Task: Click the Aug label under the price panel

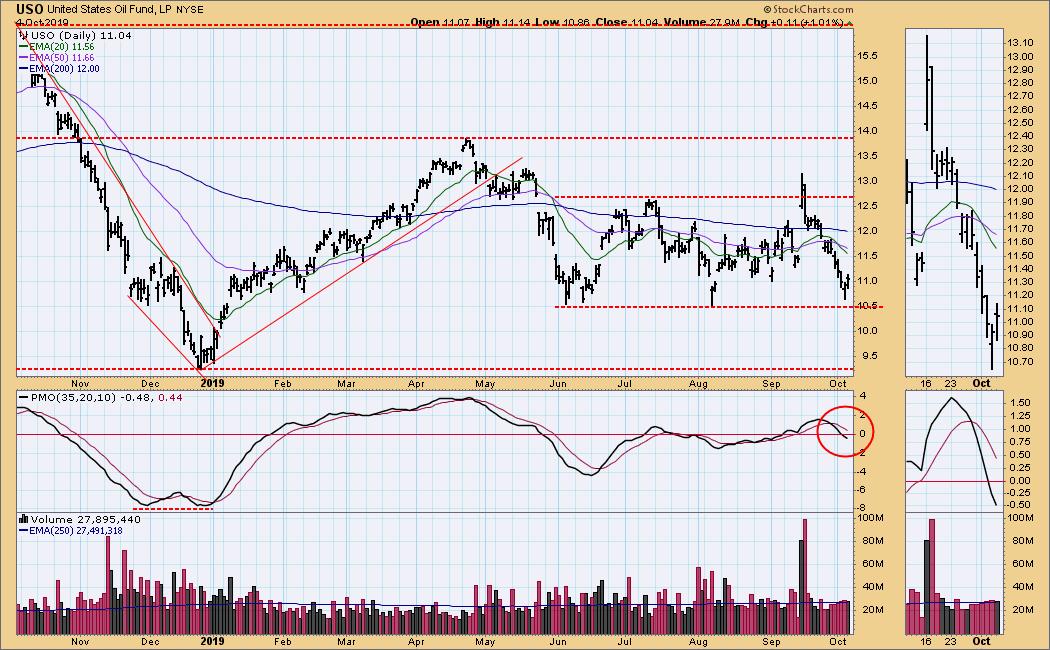Action: (698, 384)
